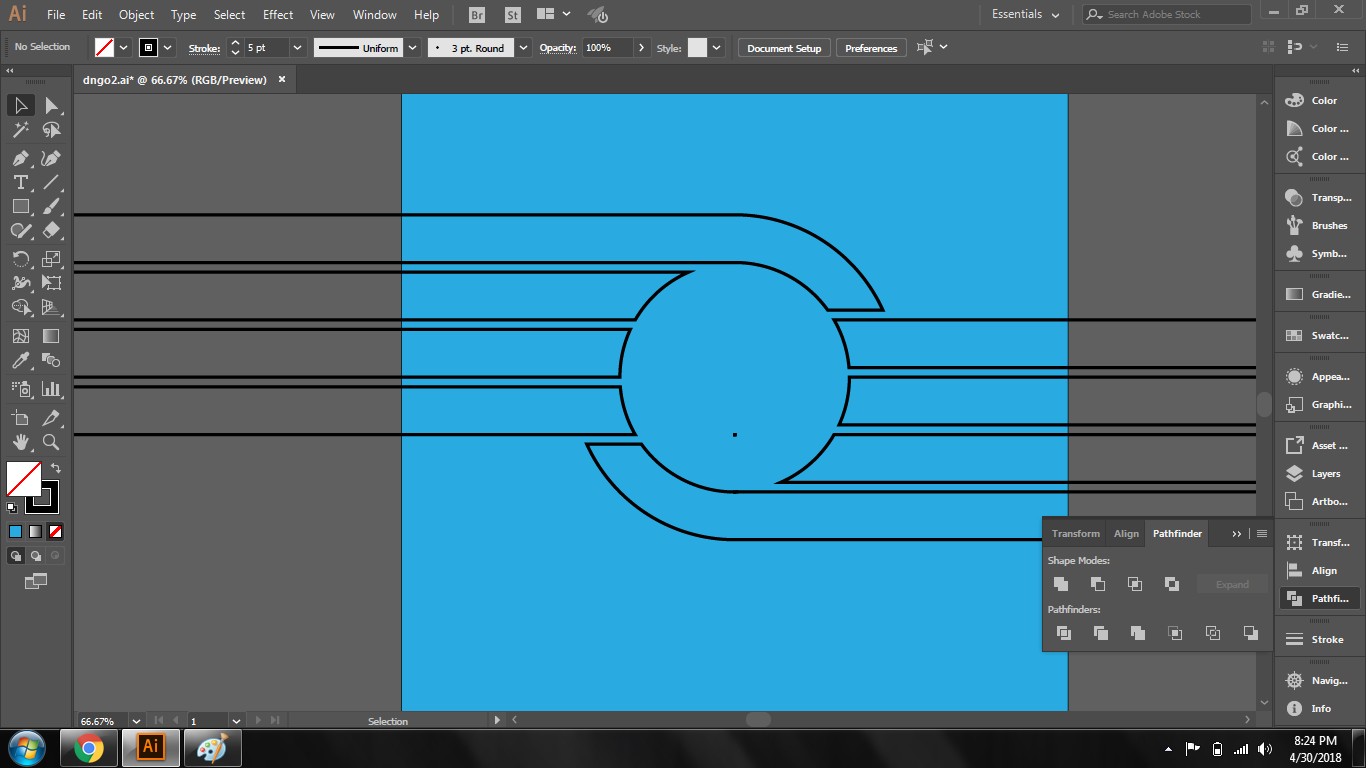1366x768 pixels.
Task: Select the Scale tool
Action: pyautogui.click(x=52, y=259)
